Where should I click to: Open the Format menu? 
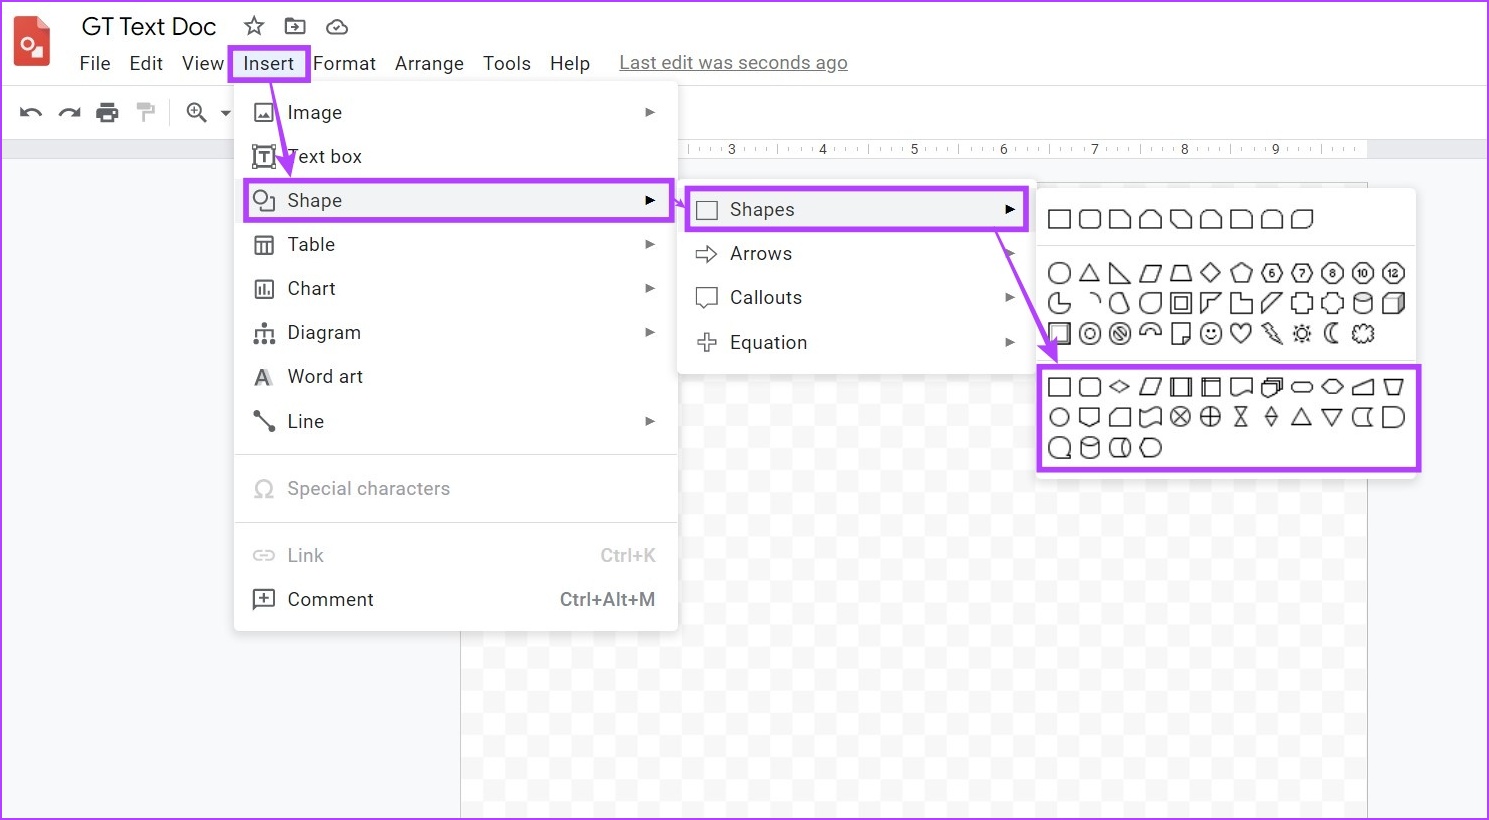344,63
